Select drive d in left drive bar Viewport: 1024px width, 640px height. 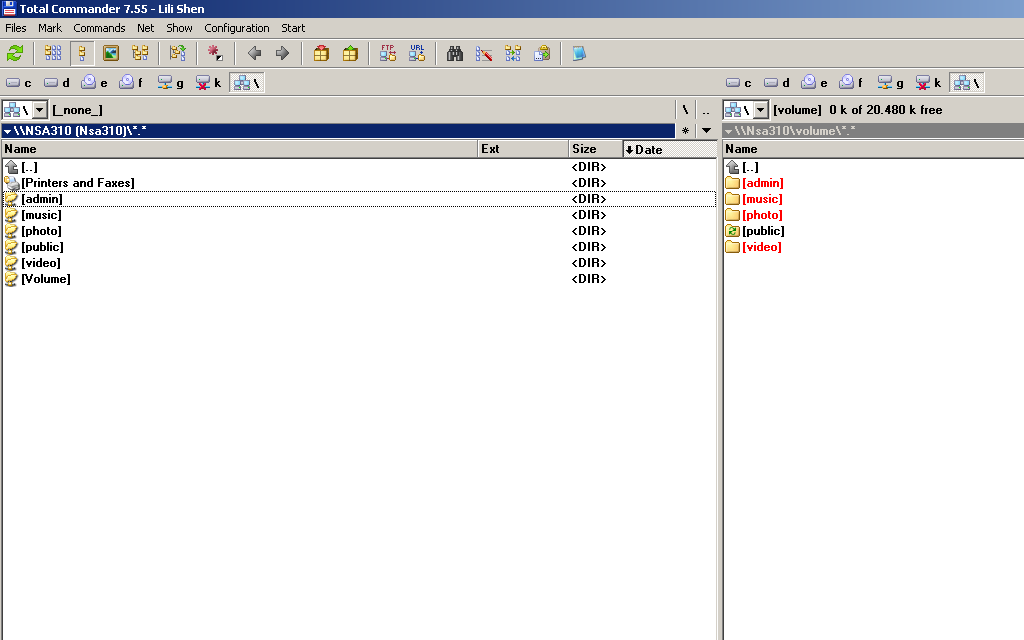[x=56, y=83]
